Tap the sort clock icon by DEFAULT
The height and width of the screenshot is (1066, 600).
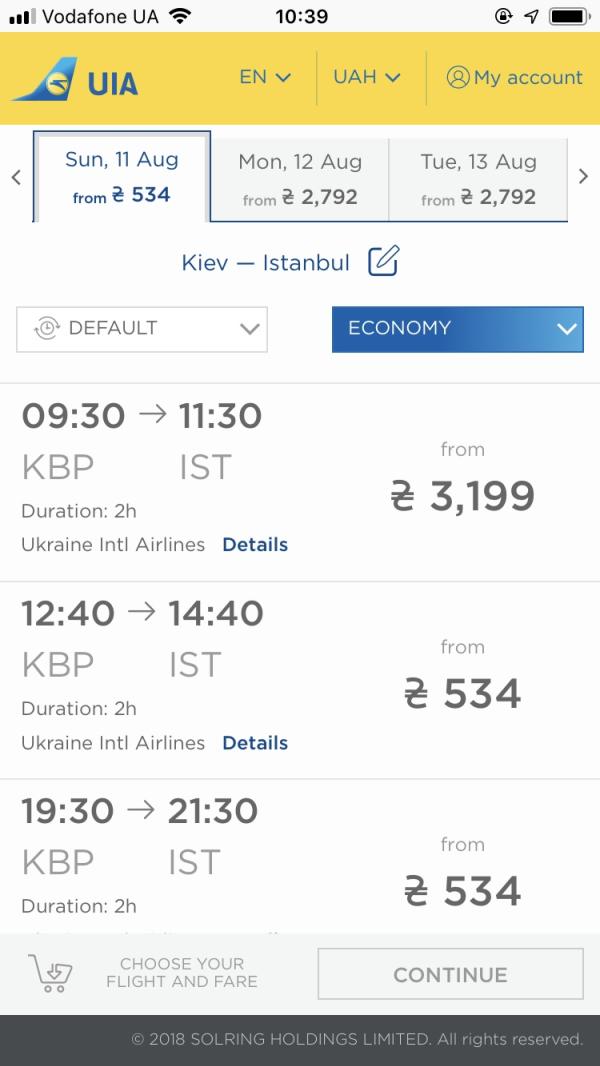(47, 328)
